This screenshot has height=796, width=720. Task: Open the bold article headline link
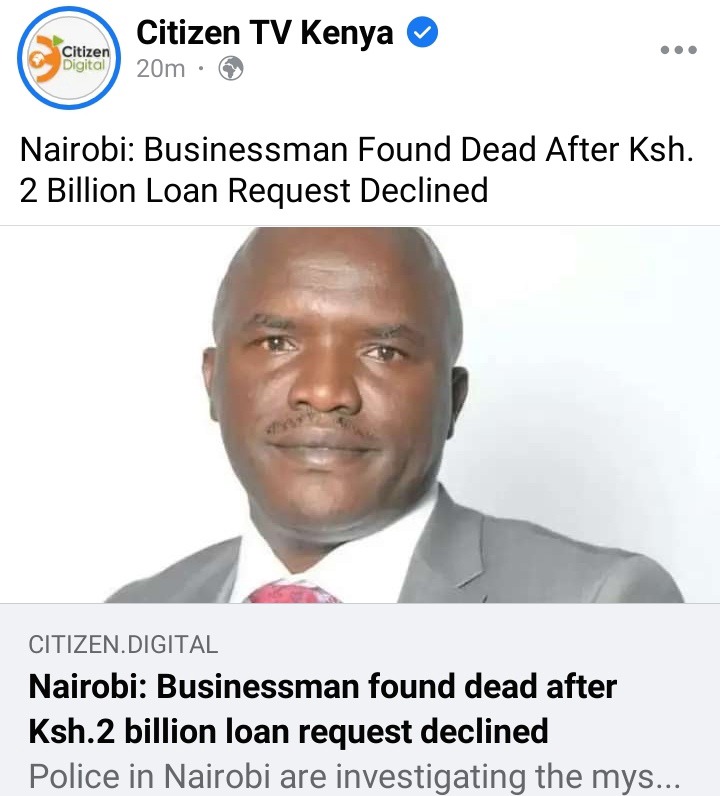[x=323, y=709]
